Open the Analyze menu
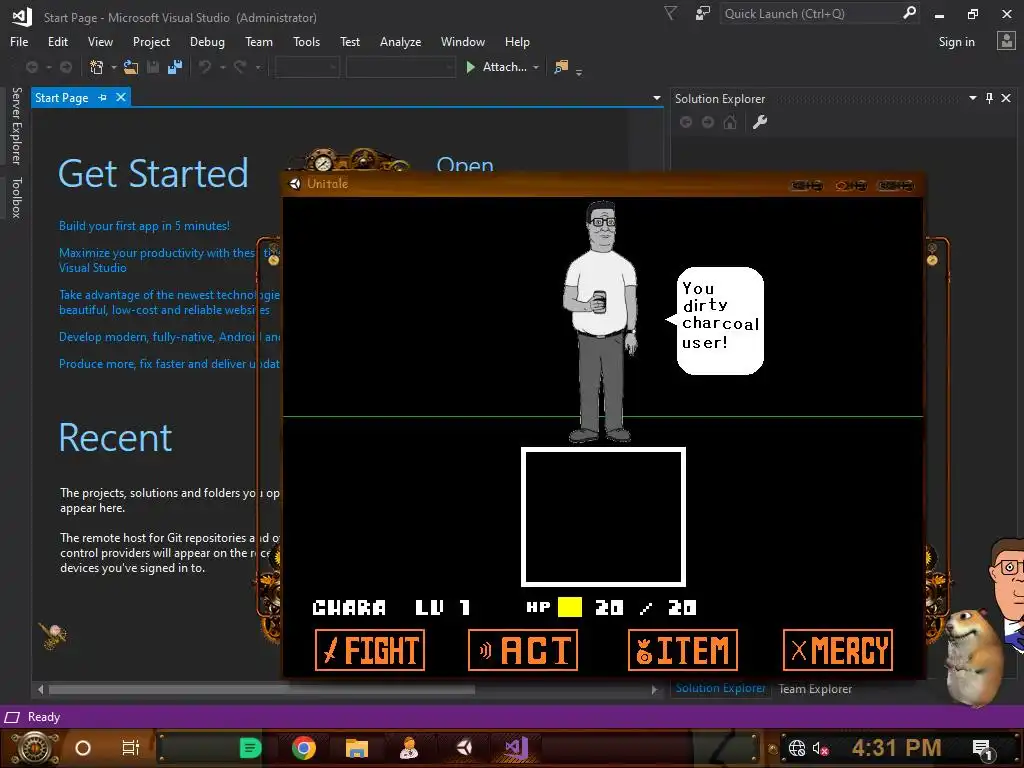Screen dimensions: 1024x768 400,42
